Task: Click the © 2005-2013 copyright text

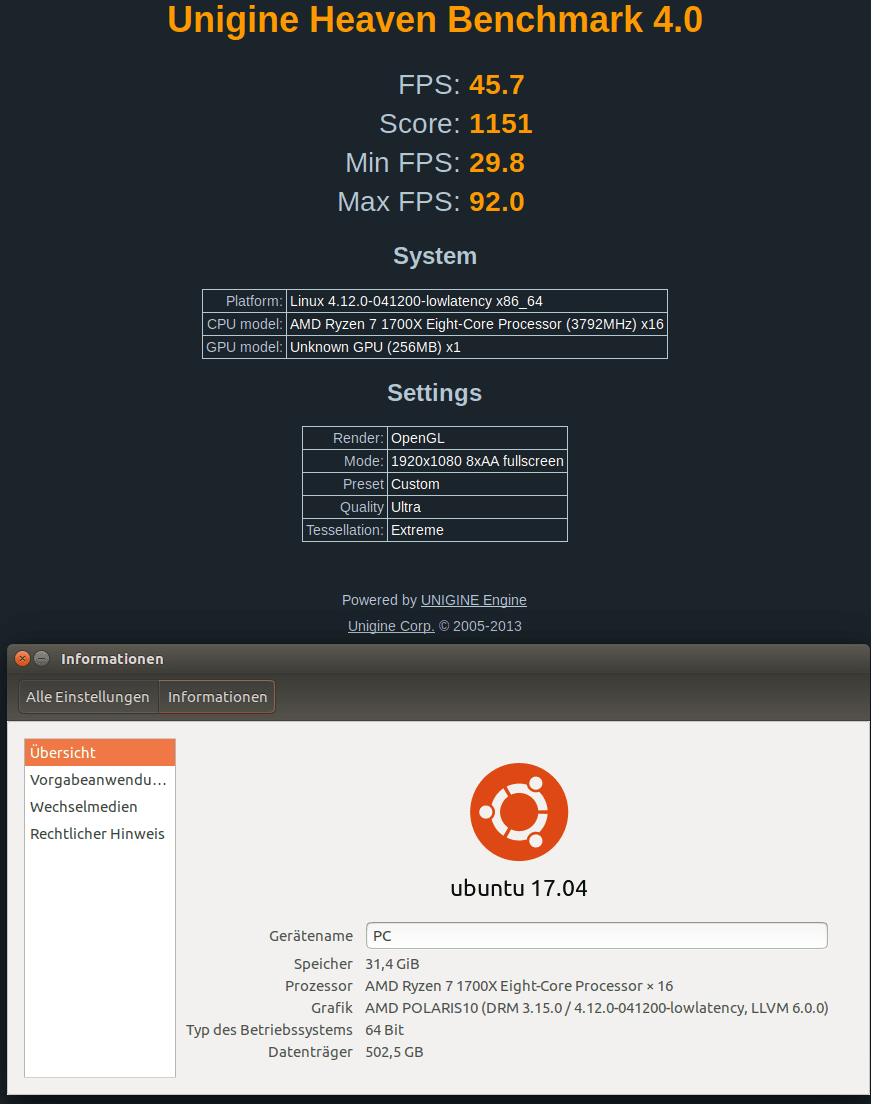Action: 480,626
